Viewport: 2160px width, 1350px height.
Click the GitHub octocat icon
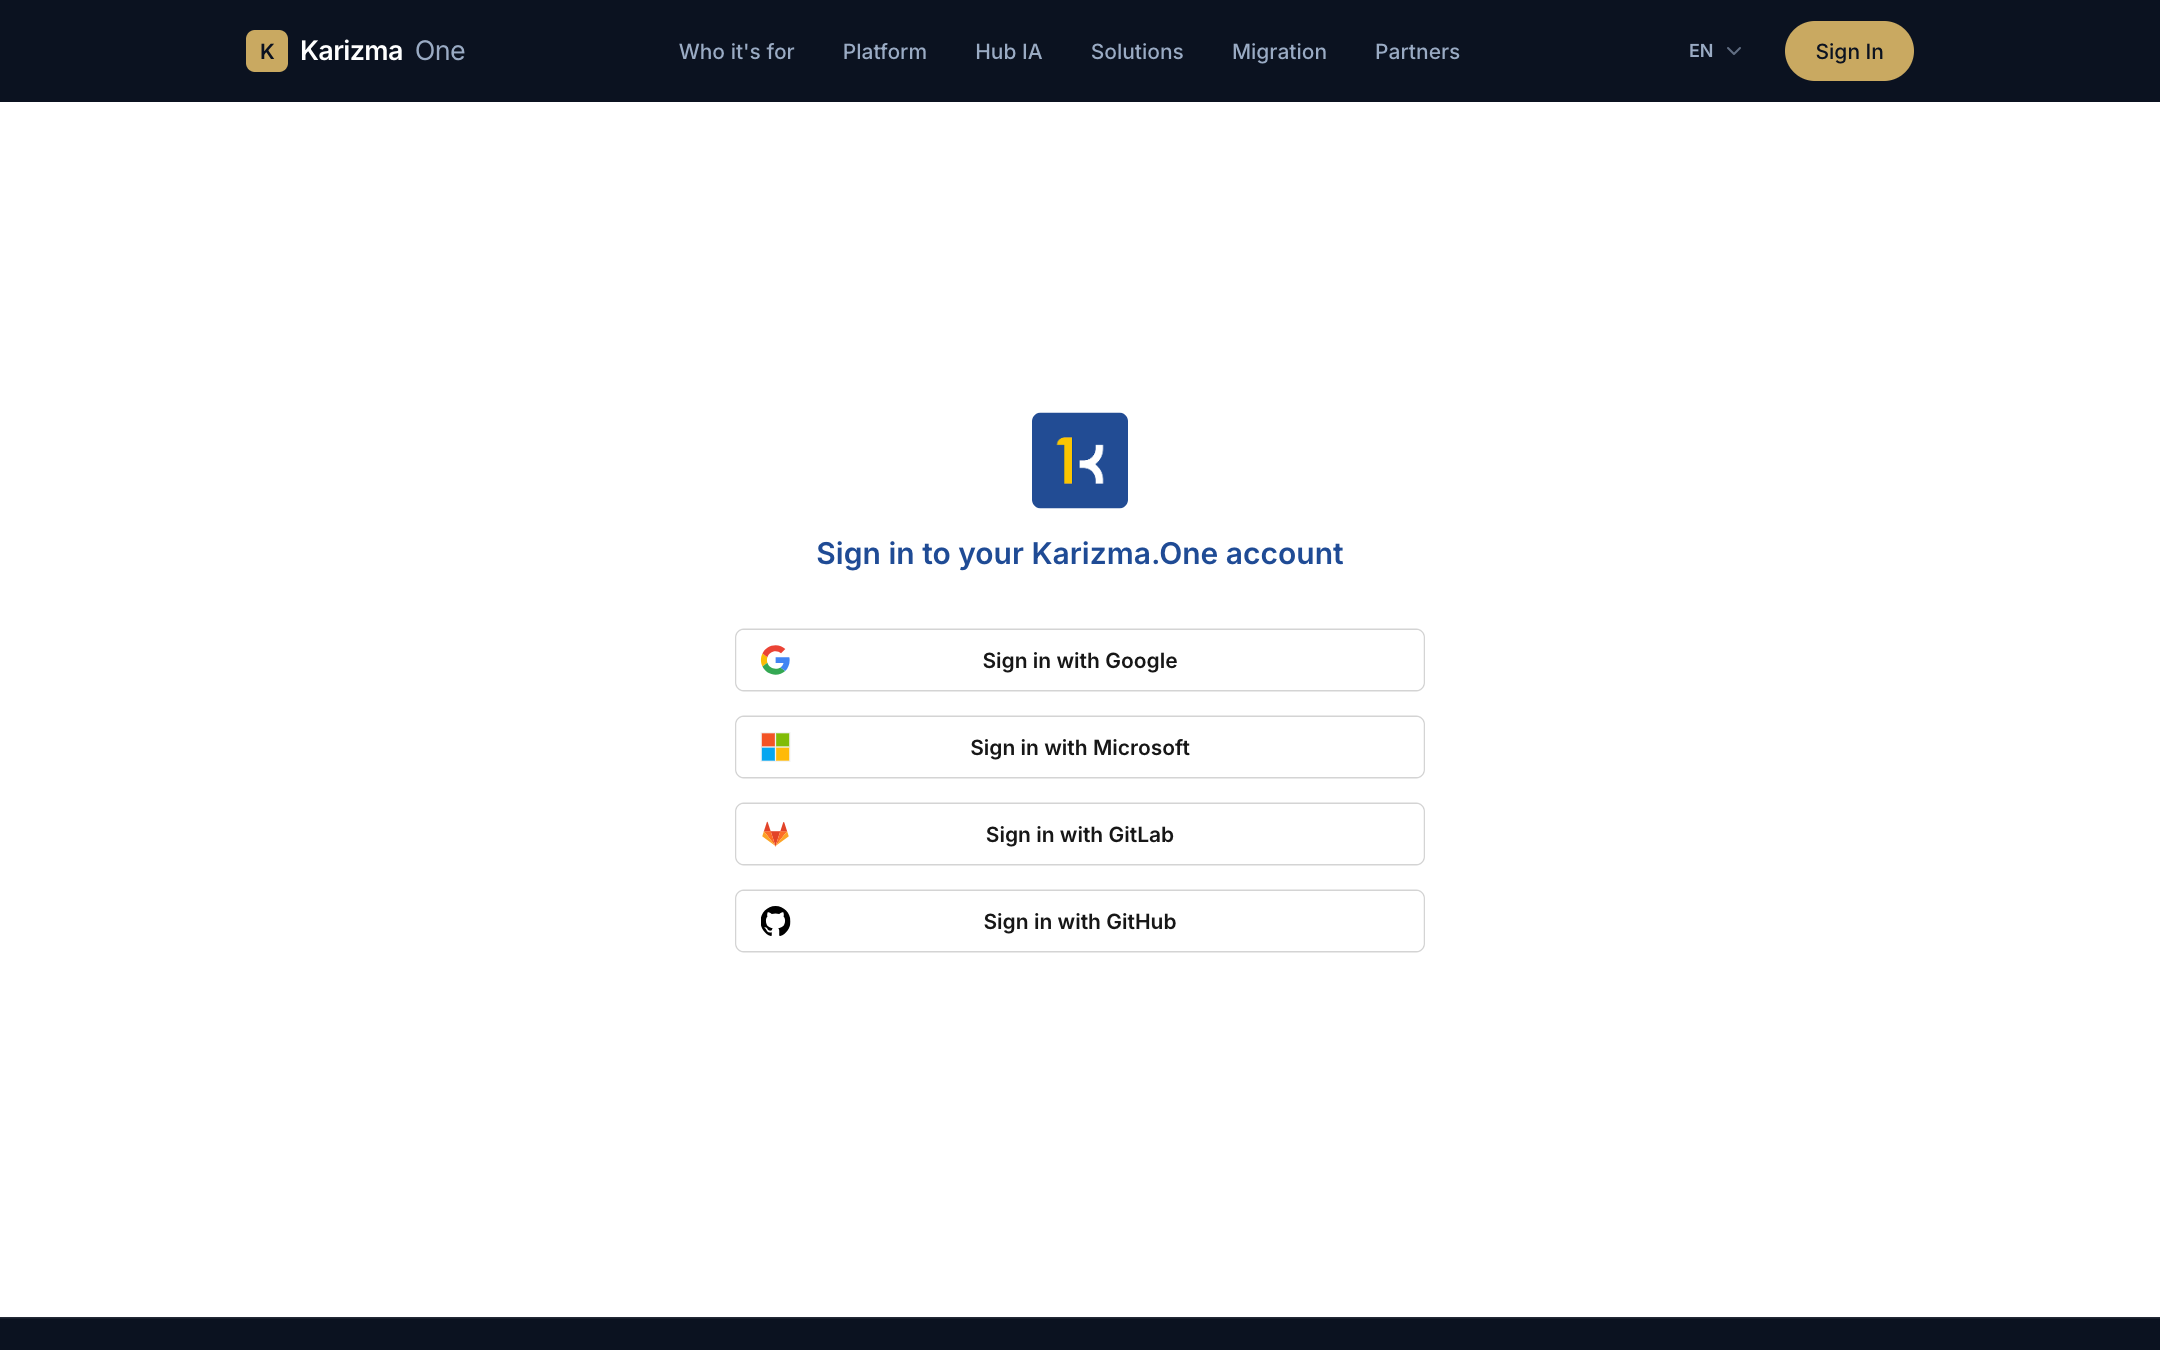pyautogui.click(x=775, y=921)
